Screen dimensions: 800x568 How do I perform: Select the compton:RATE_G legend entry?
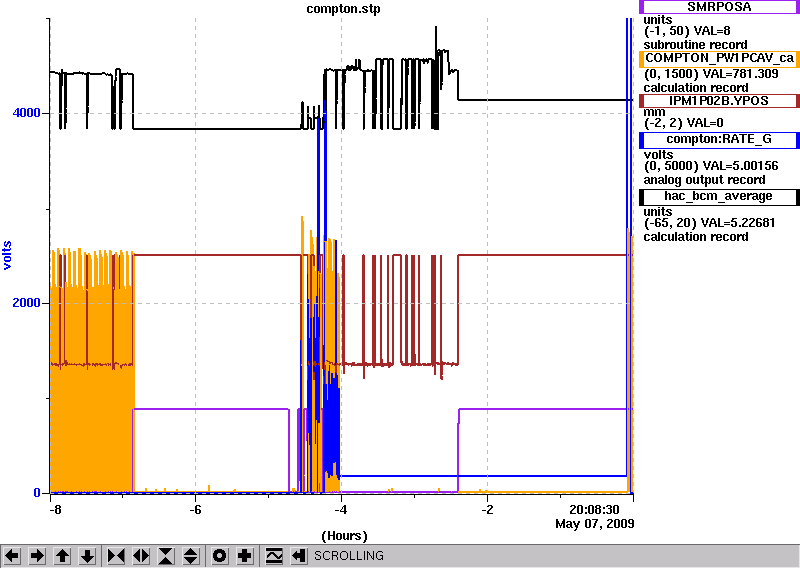pyautogui.click(x=718, y=139)
